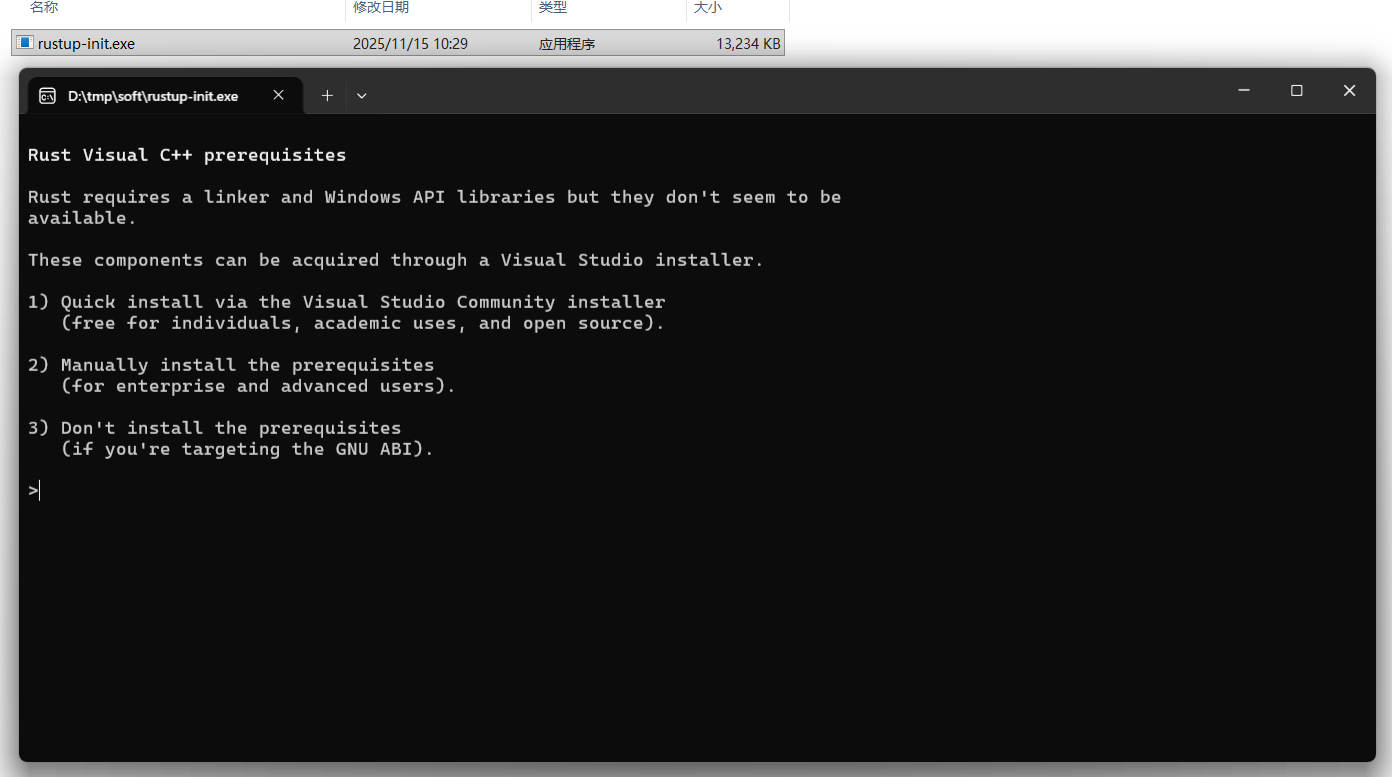Sort Explorer list by 修改日期 column
Viewport: 1392px width, 777px height.
click(381, 8)
